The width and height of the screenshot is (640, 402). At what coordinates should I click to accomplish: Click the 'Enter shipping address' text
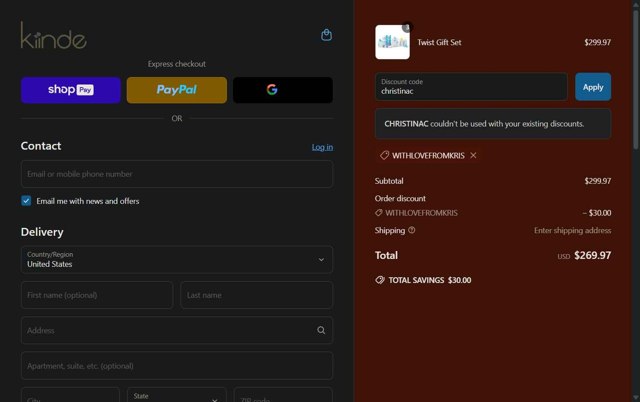[x=572, y=231]
